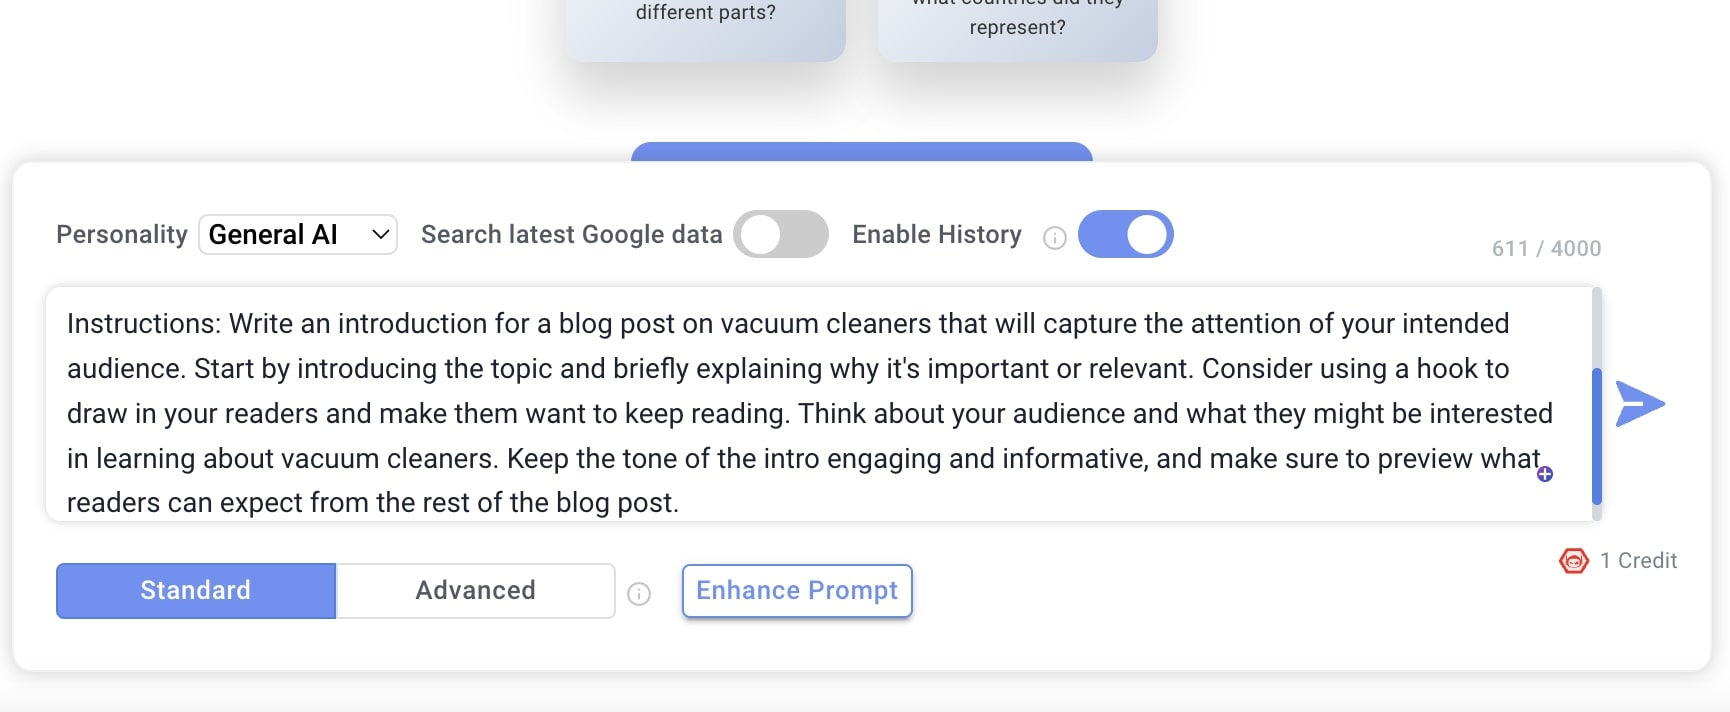Click the "Personality" label text
1730x712 pixels.
tap(122, 235)
